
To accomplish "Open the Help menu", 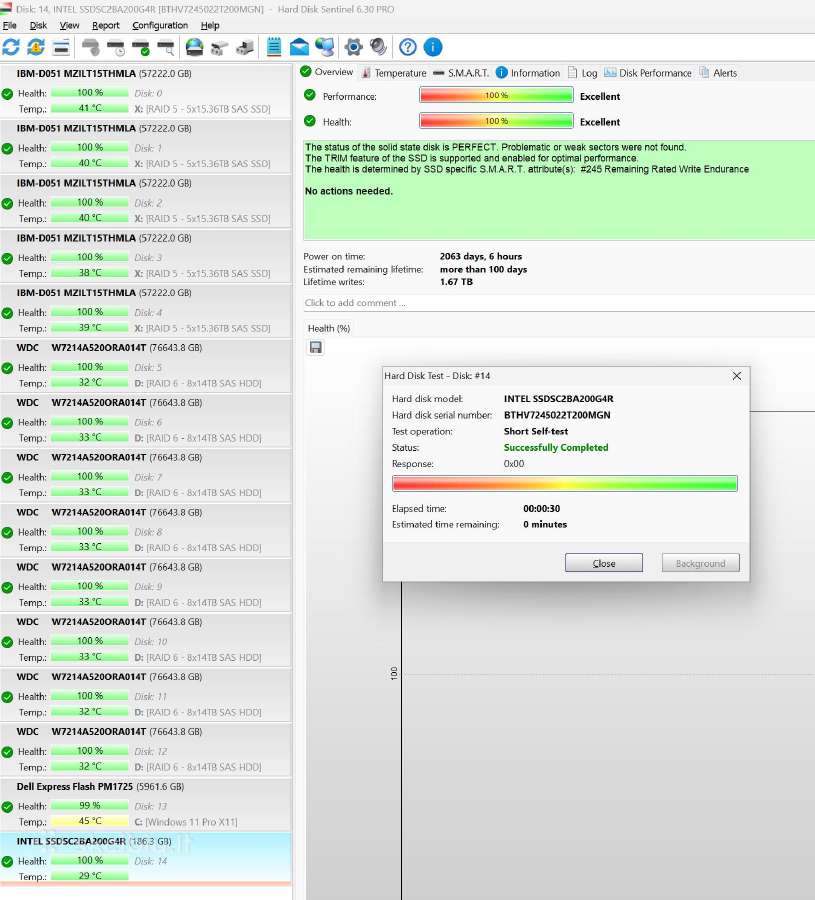I will (x=210, y=25).
